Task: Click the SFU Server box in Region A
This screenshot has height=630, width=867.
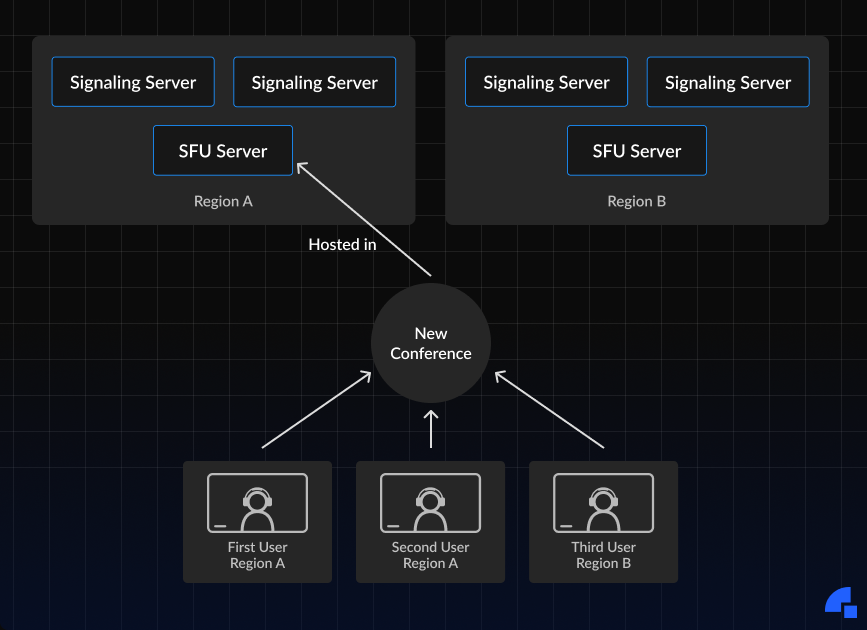Action: click(223, 151)
